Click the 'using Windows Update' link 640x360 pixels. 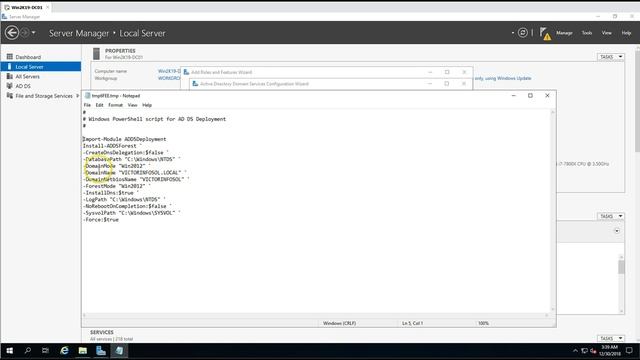point(508,78)
